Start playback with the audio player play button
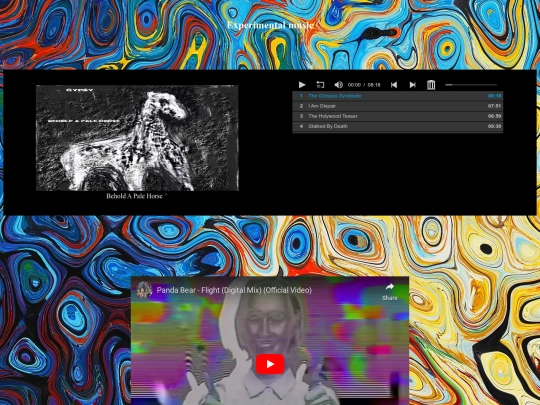 [302, 85]
